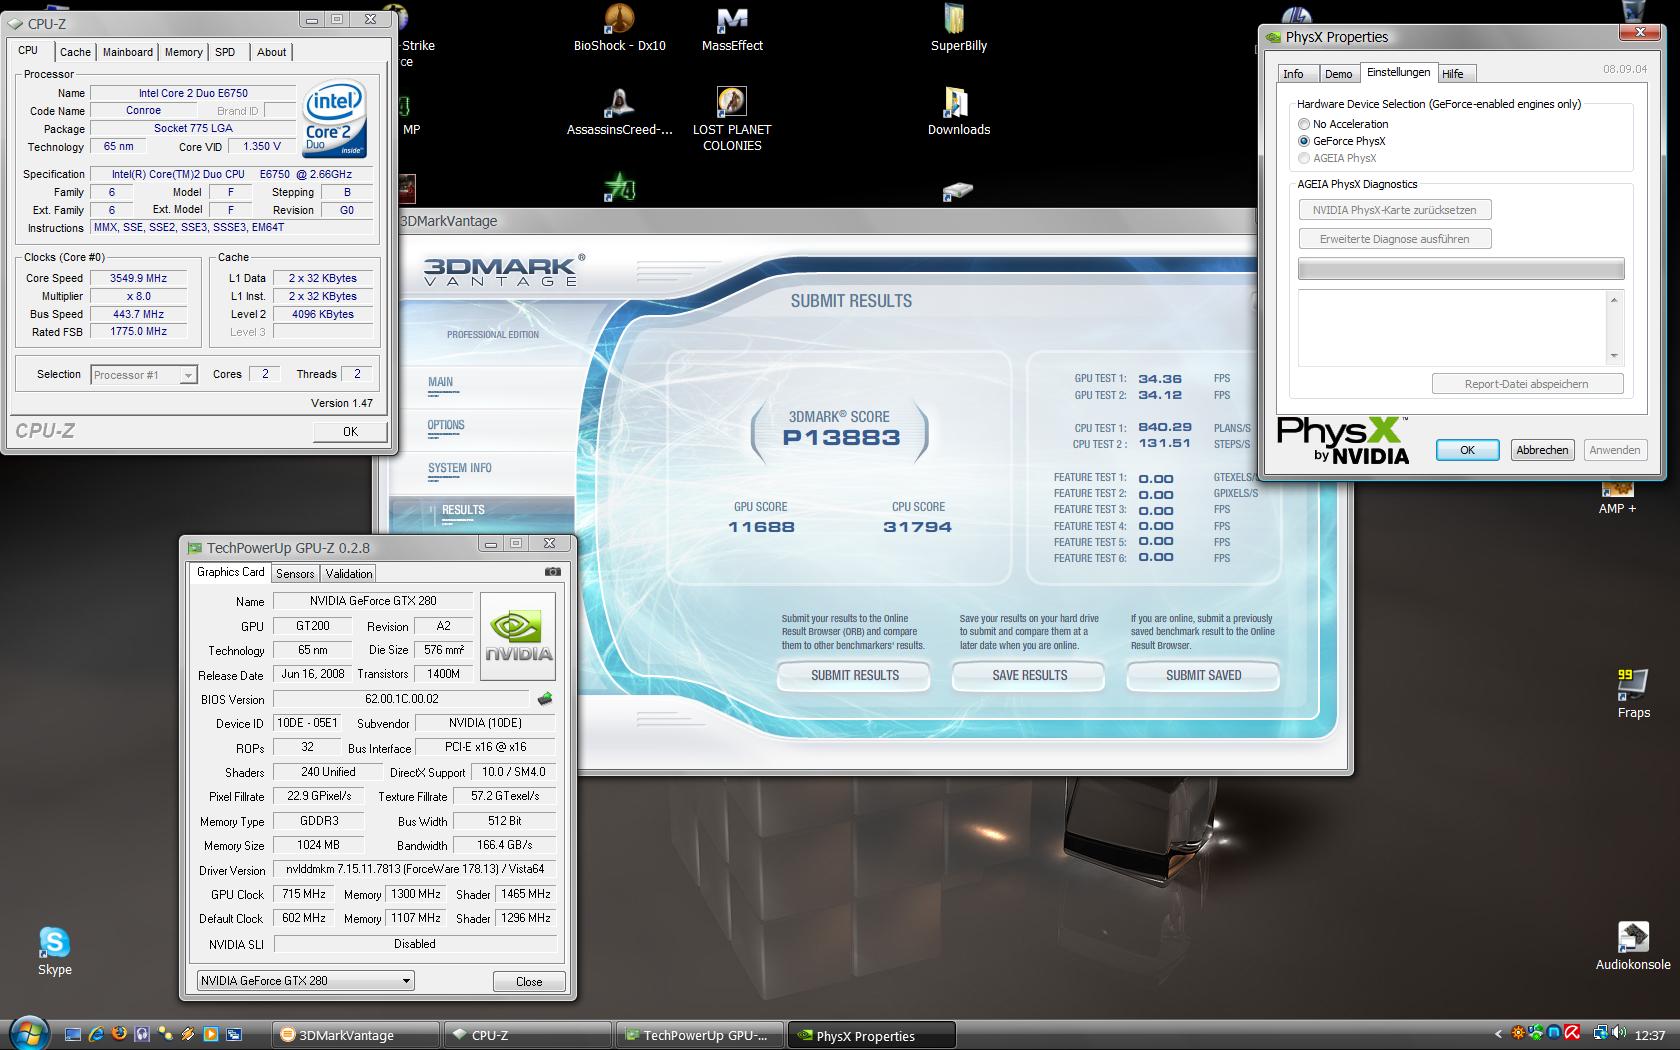
Task: Switch to the Mainboard tab in CPU-Z
Action: (x=128, y=52)
